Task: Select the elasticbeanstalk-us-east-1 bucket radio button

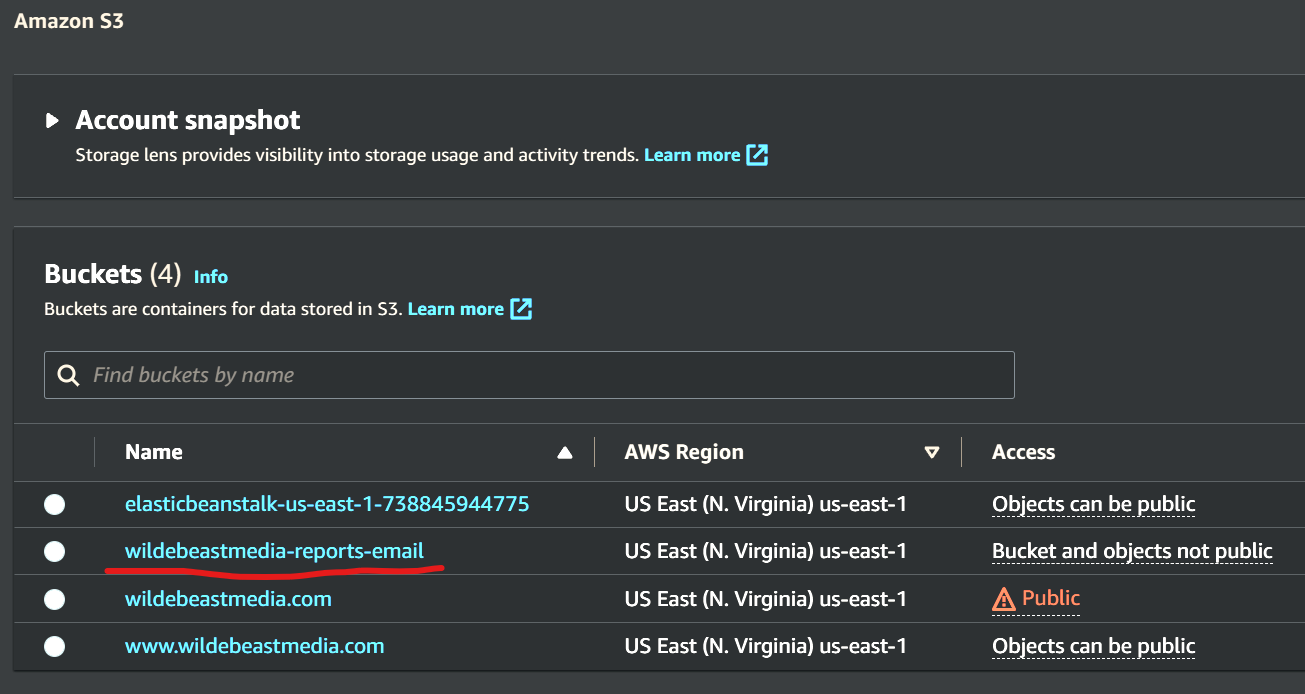Action: tap(55, 504)
